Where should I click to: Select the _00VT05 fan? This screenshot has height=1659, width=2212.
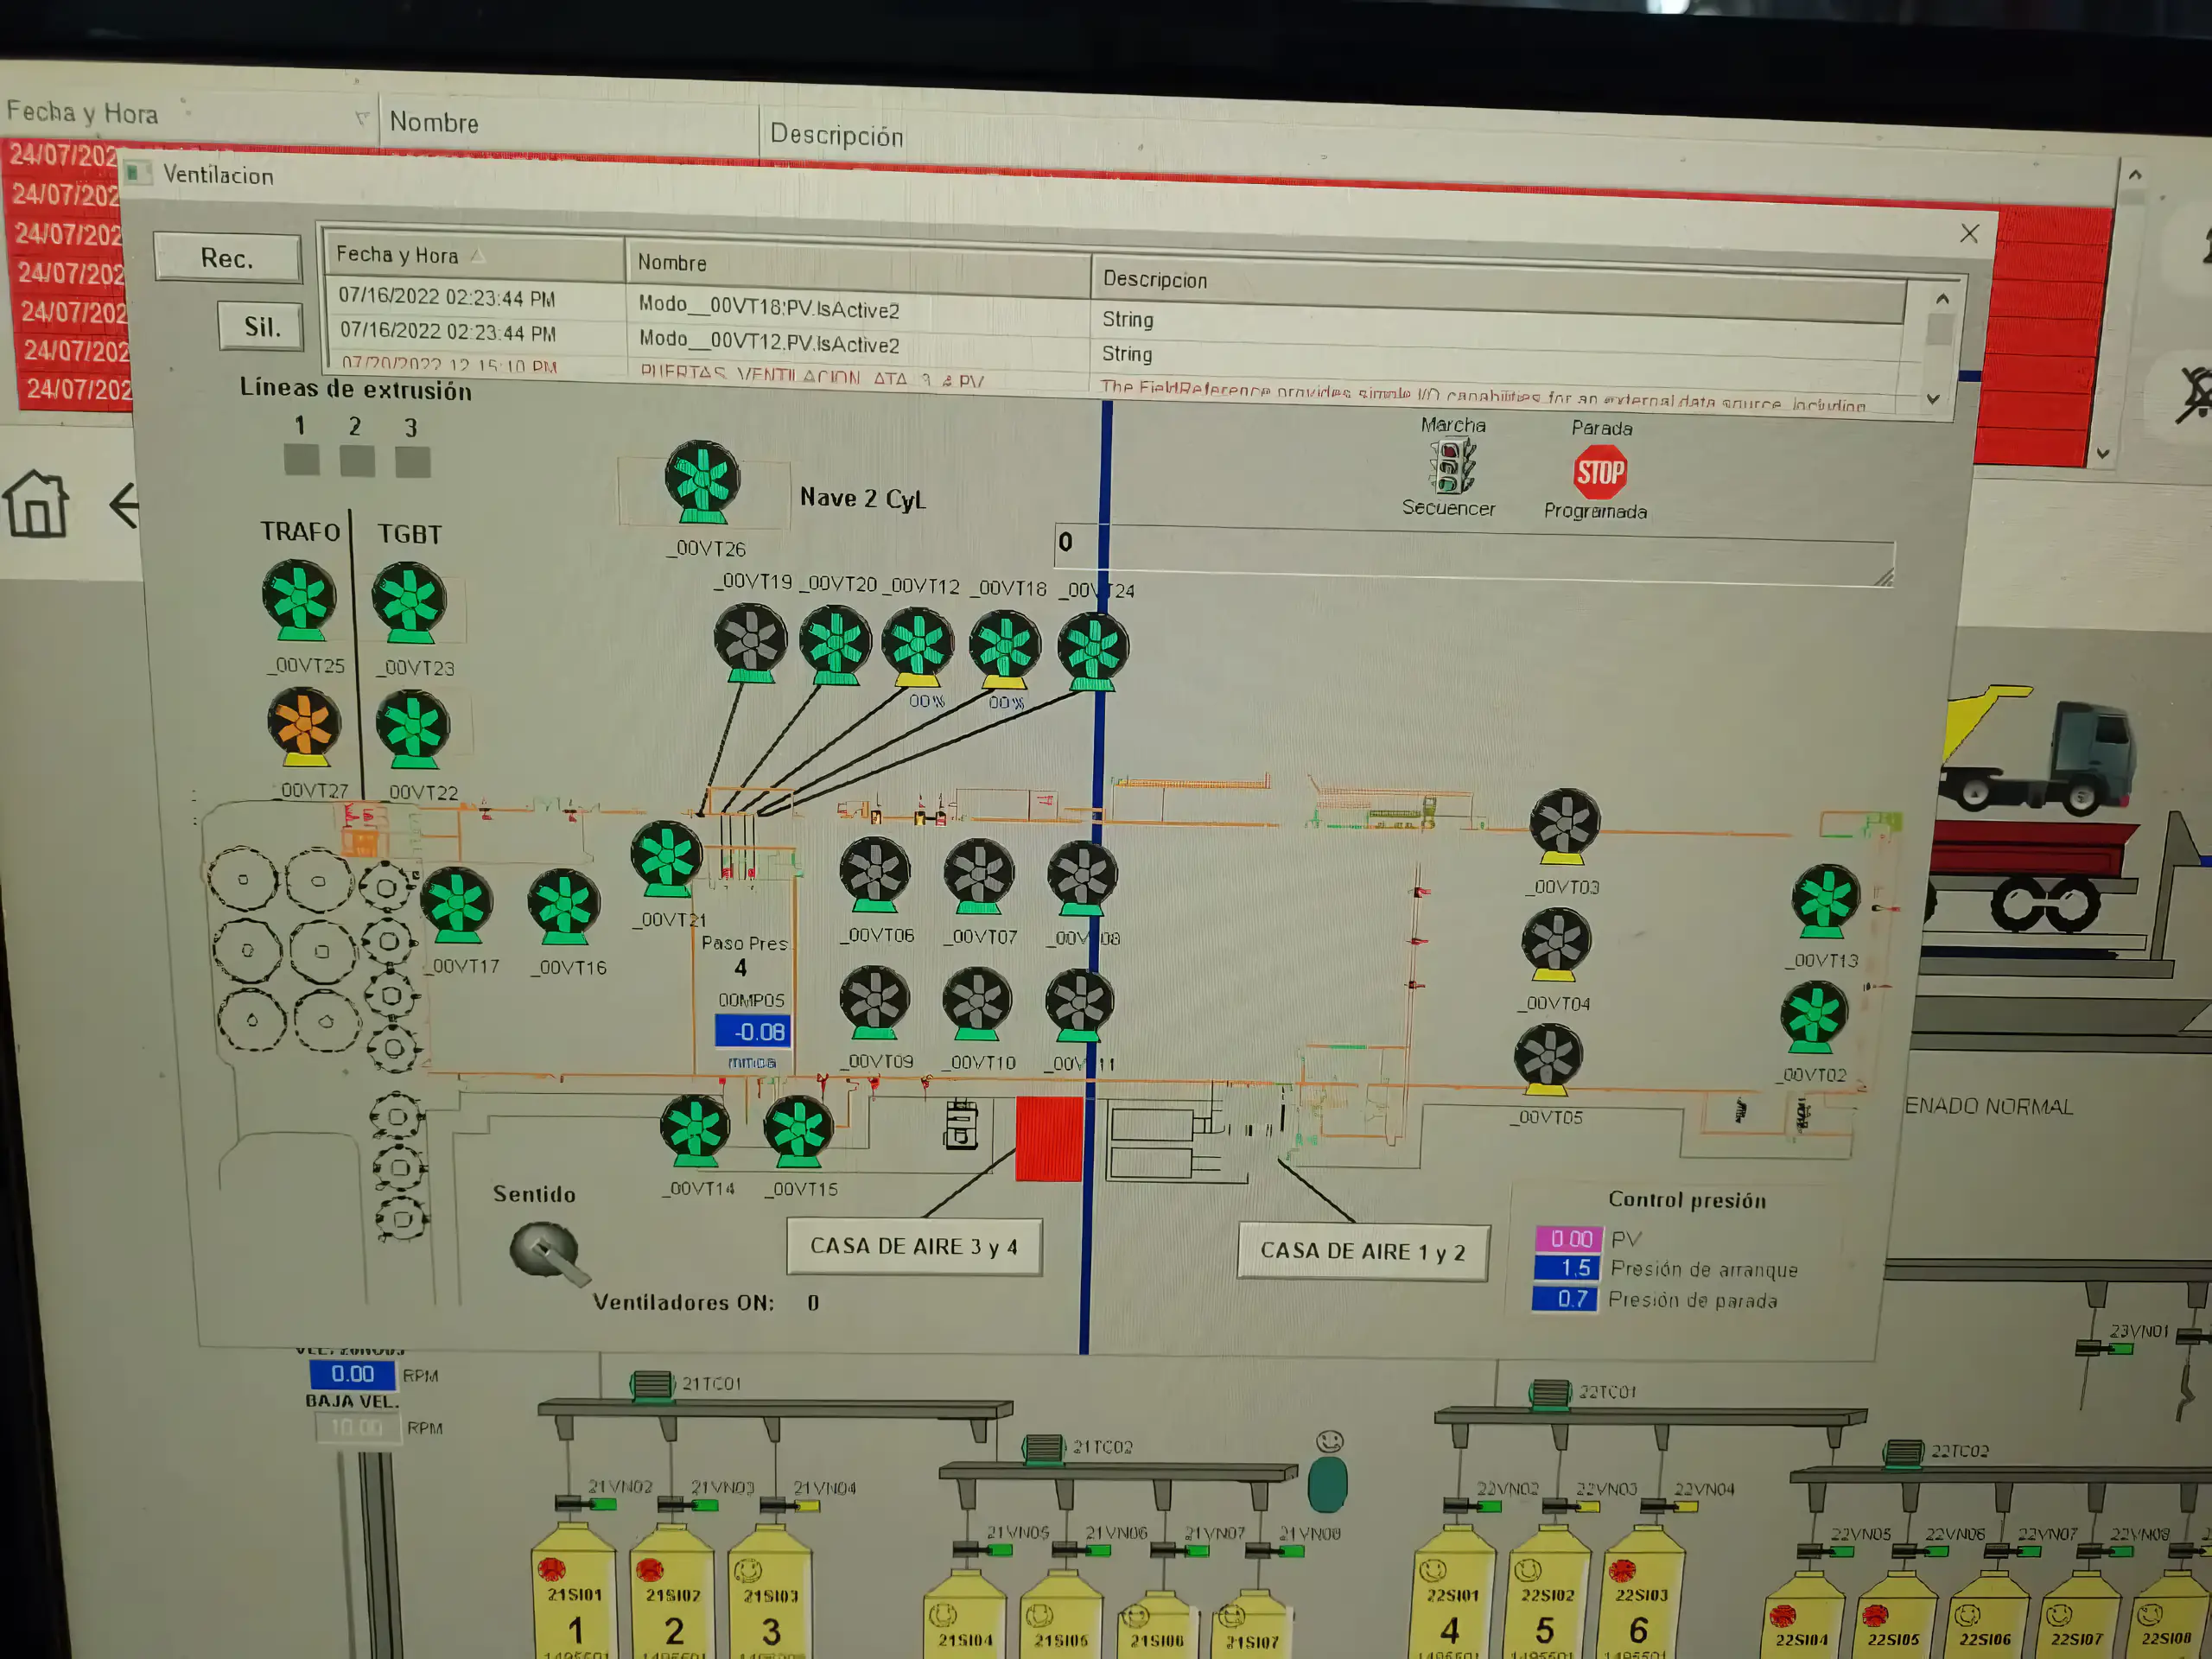[x=1548, y=1060]
